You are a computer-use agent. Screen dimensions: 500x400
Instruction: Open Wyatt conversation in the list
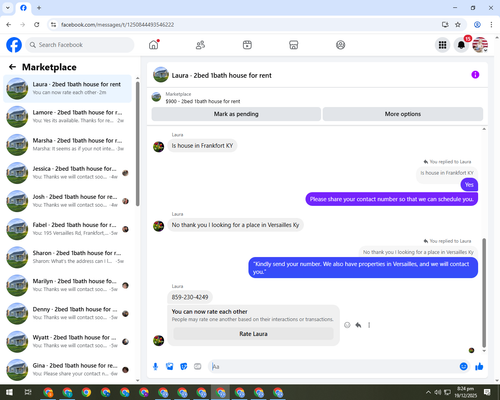[67, 341]
